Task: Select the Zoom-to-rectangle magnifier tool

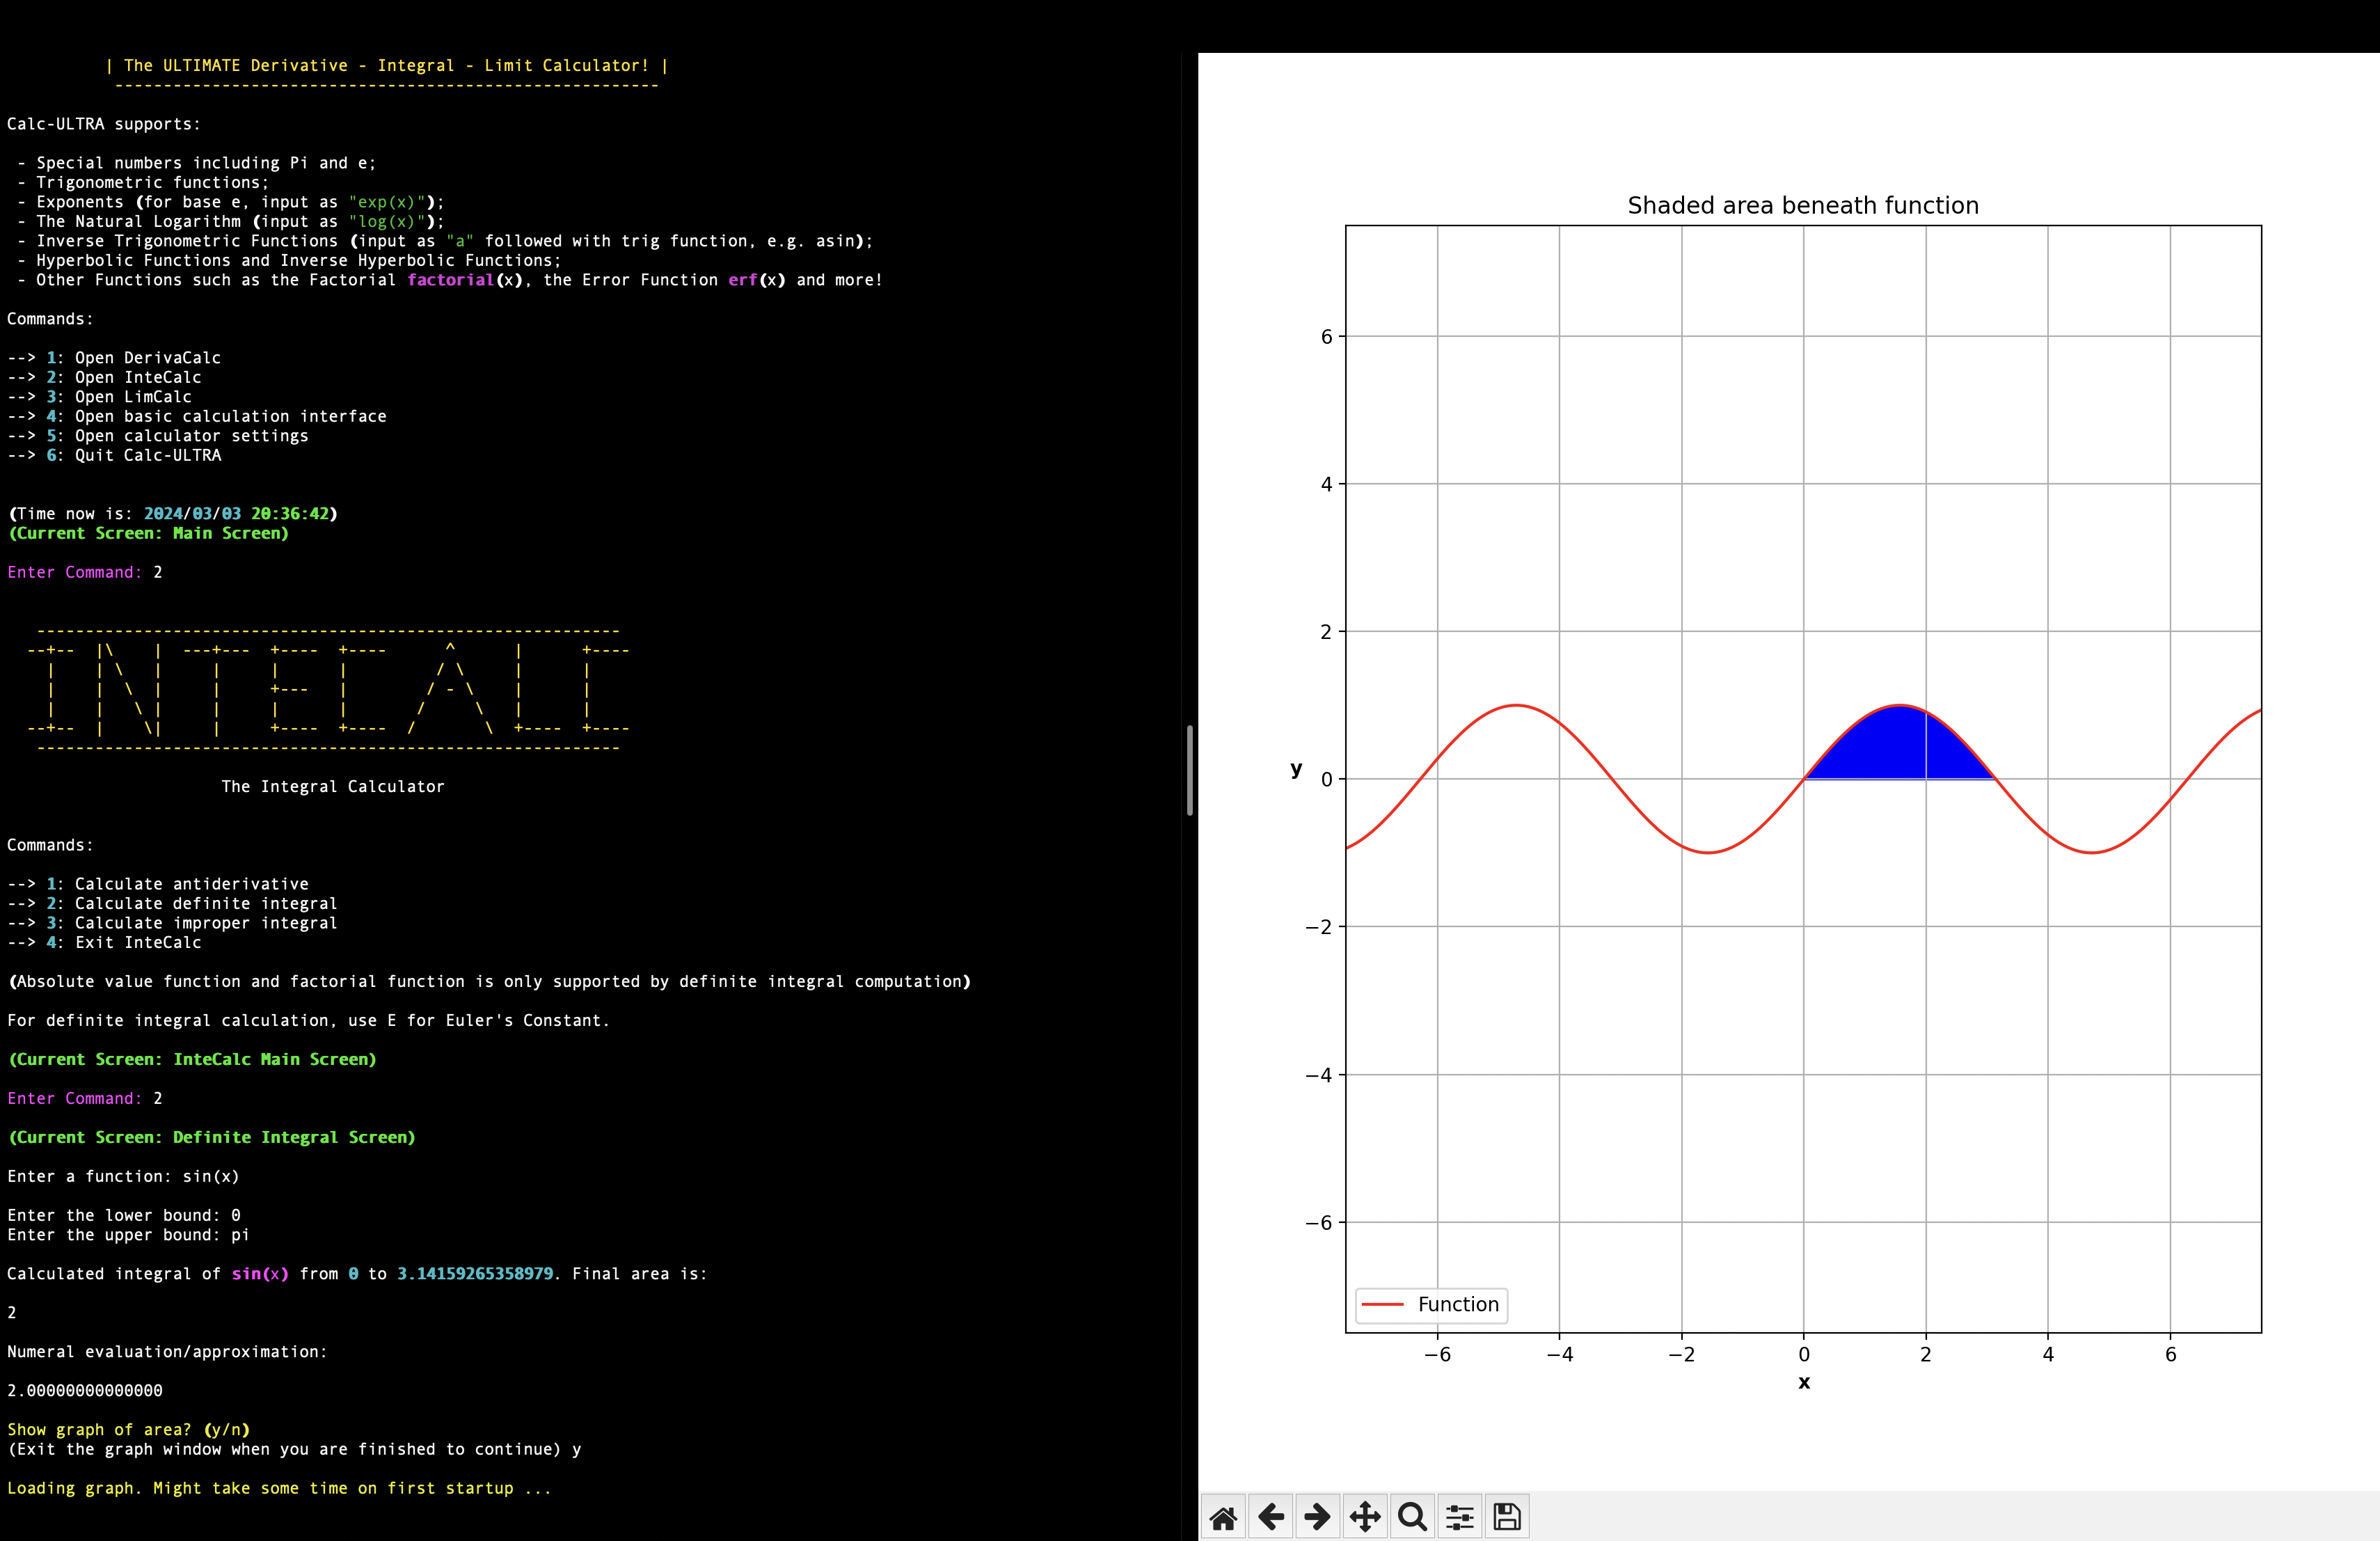Action: pos(1412,1516)
